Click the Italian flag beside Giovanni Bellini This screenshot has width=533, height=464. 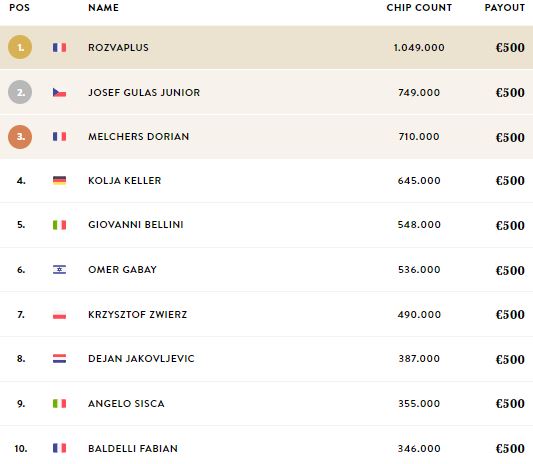click(x=59, y=225)
